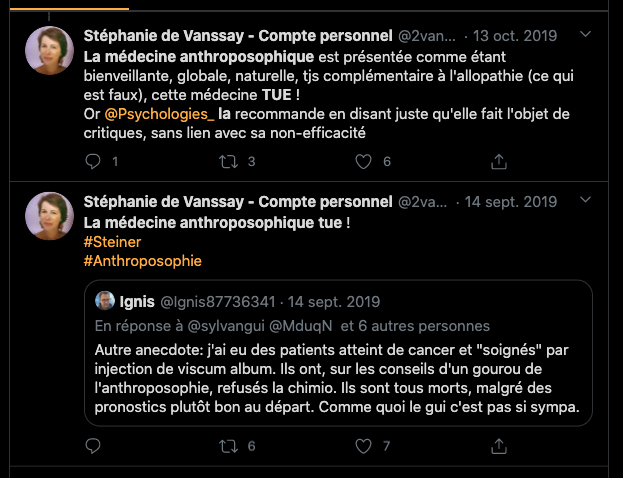Like the 14 sept. 2019 tweet

point(363,446)
